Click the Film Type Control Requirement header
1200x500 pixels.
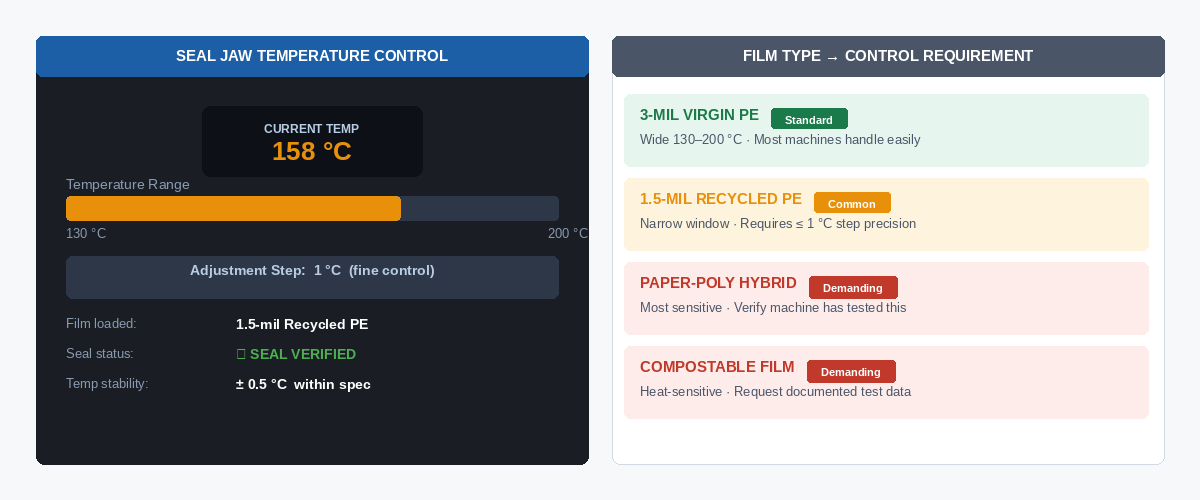coord(888,56)
